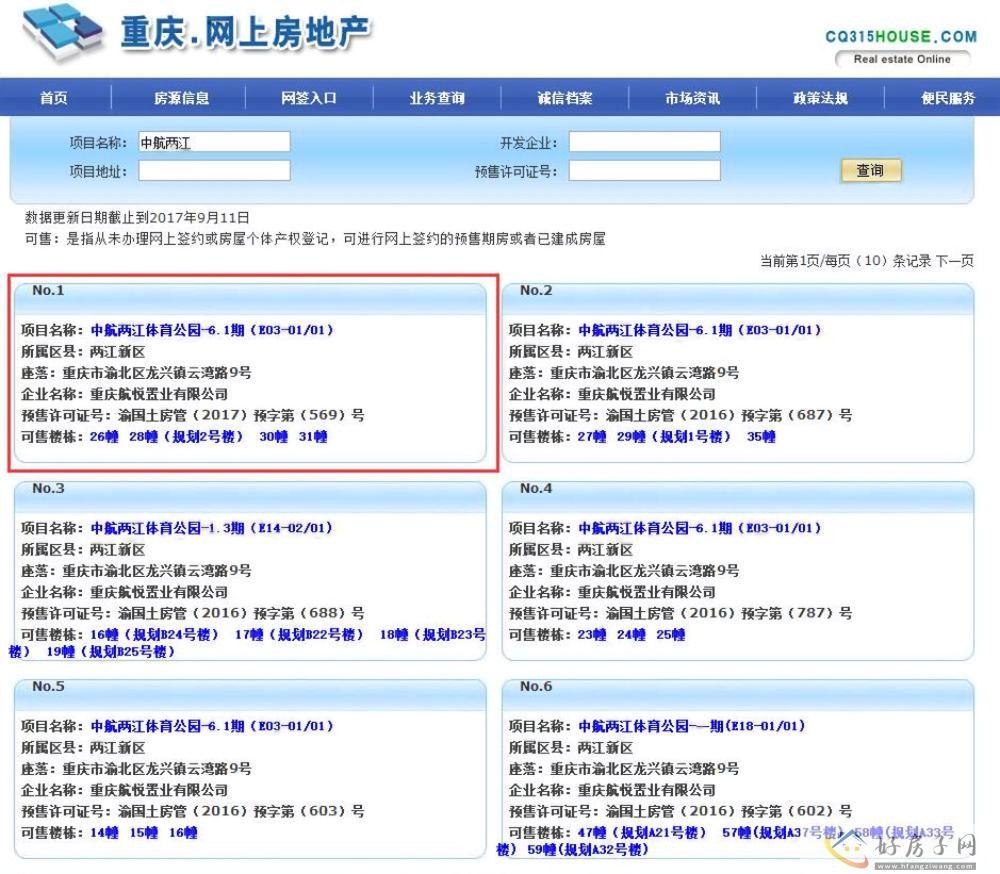Open building 27幢 in No.2 card
Viewport: 1000px width, 874px height.
[592, 436]
